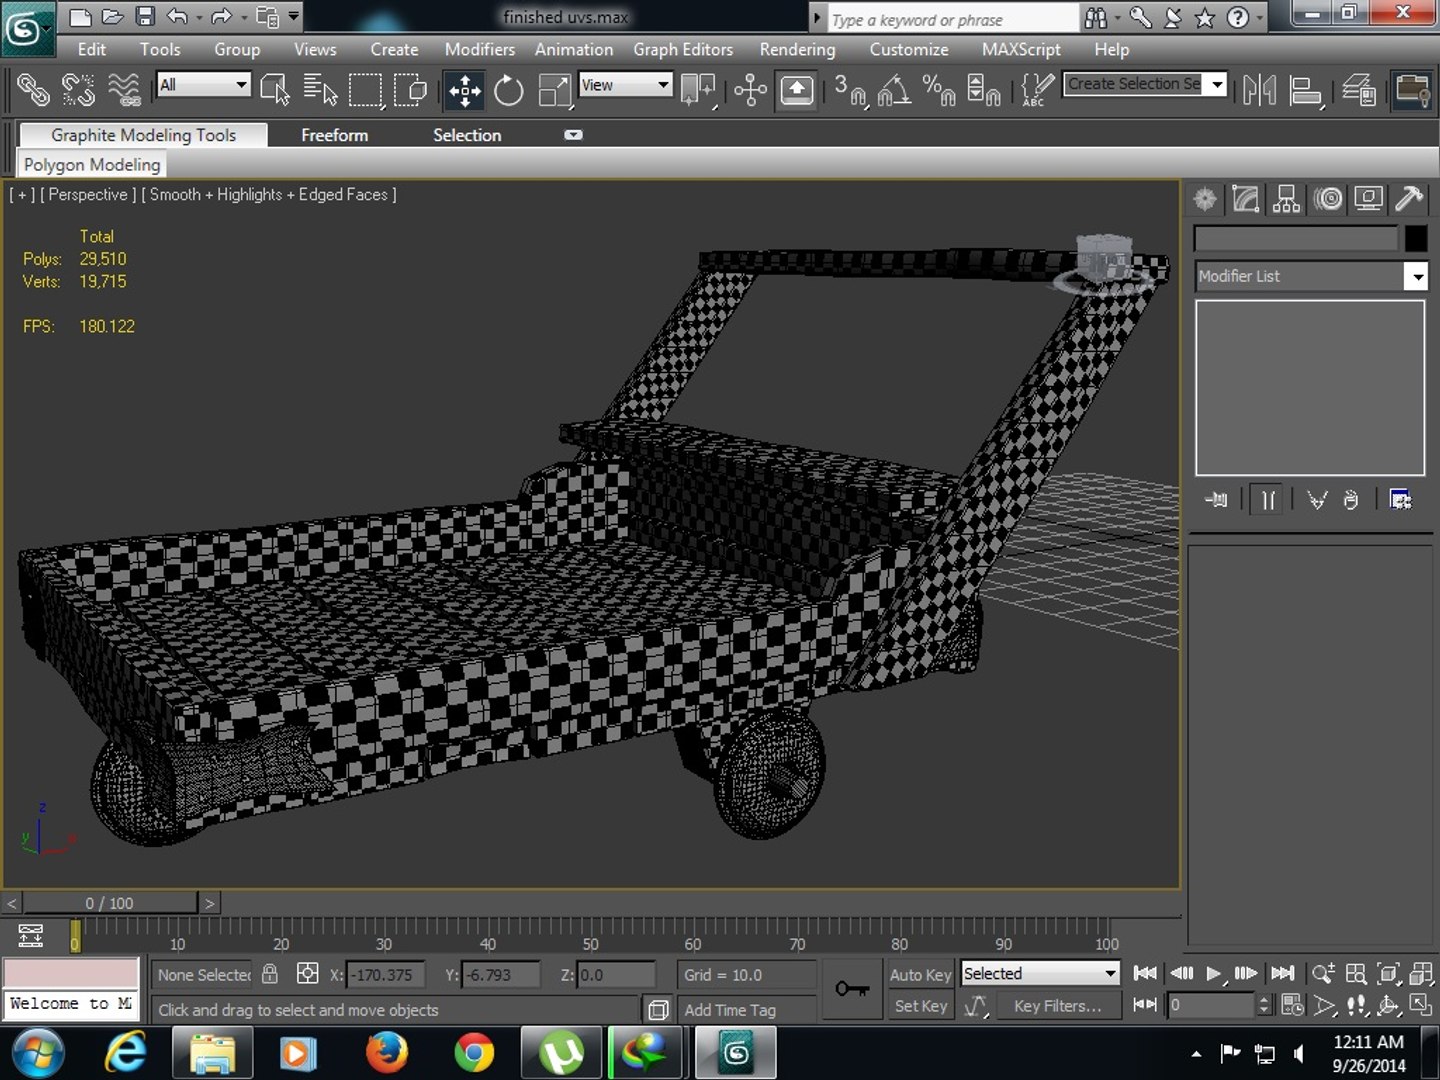This screenshot has width=1440, height=1080.
Task: Toggle Window/Crossing selection mode
Action: click(x=410, y=91)
